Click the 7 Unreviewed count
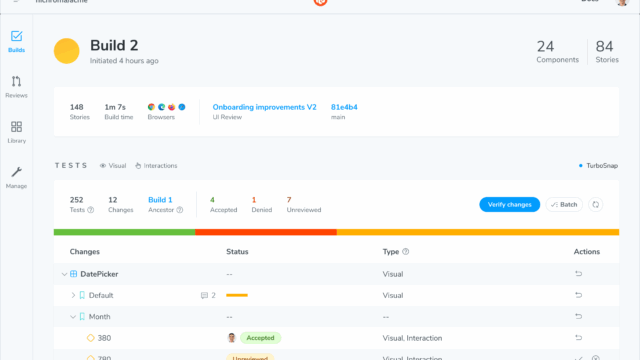This screenshot has height=360, width=640. click(x=304, y=204)
